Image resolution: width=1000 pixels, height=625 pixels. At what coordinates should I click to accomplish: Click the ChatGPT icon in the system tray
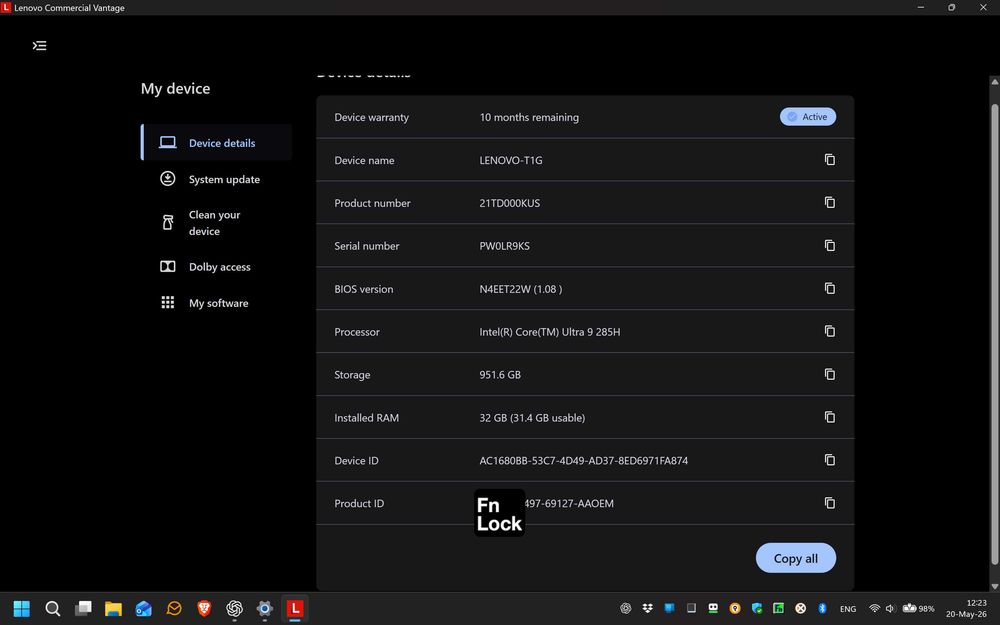coord(626,608)
